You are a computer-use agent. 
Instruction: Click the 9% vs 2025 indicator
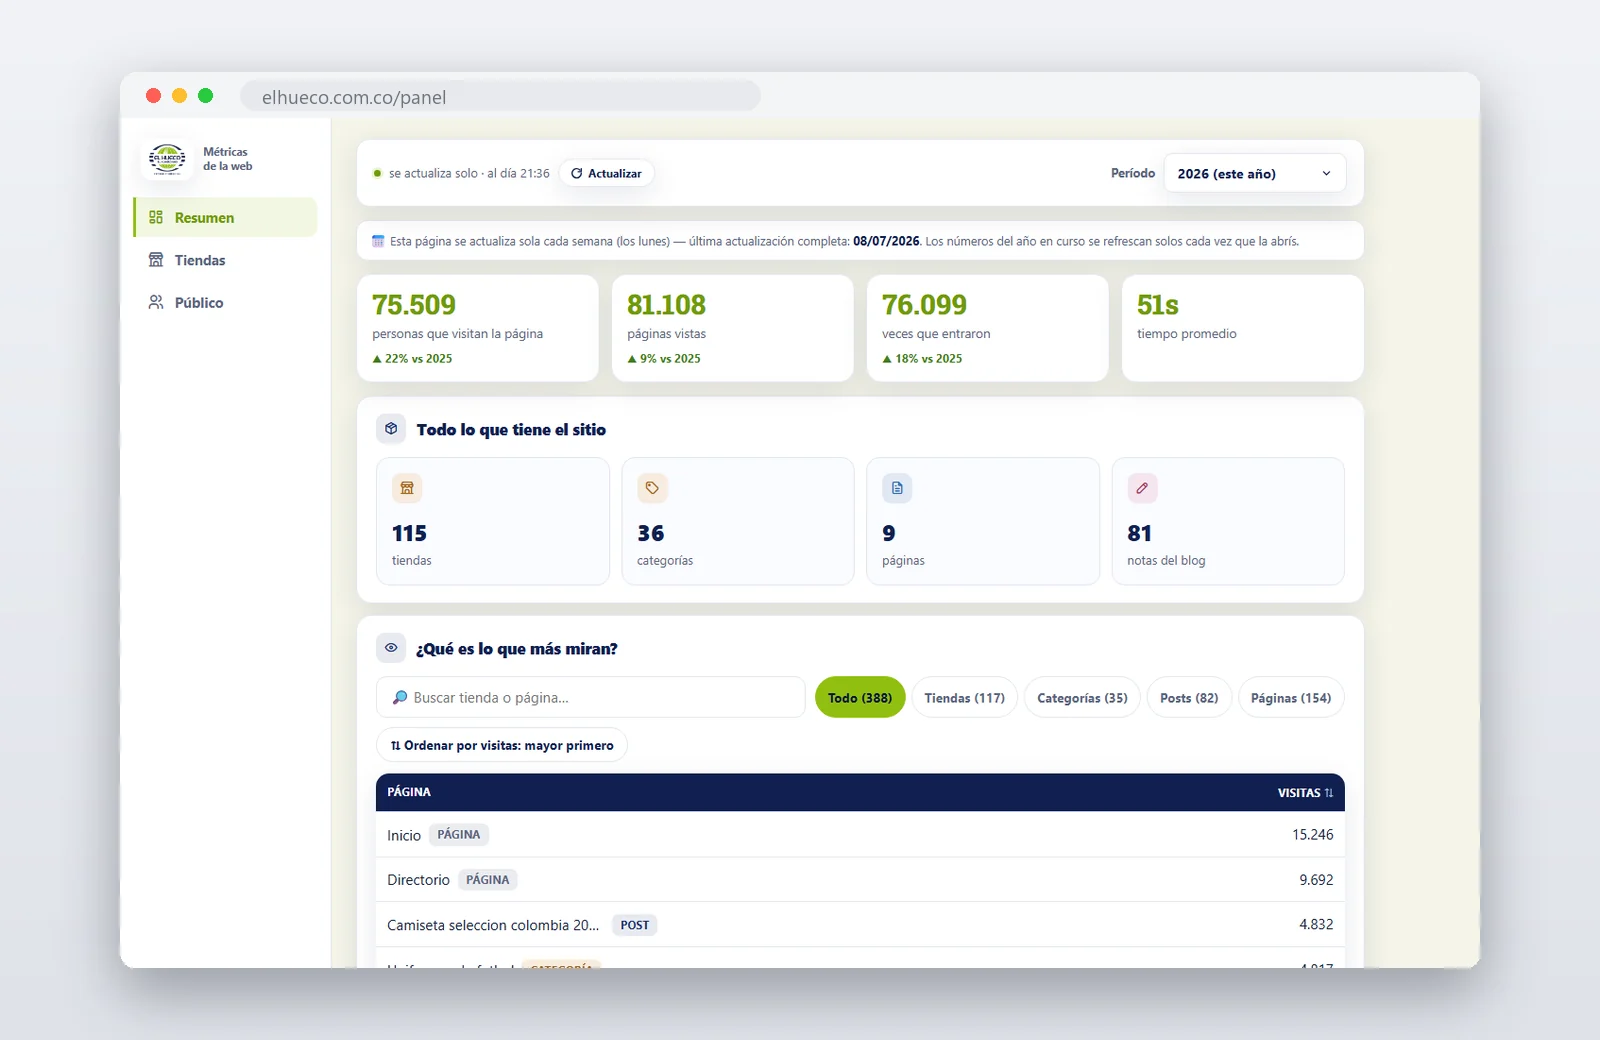point(664,358)
